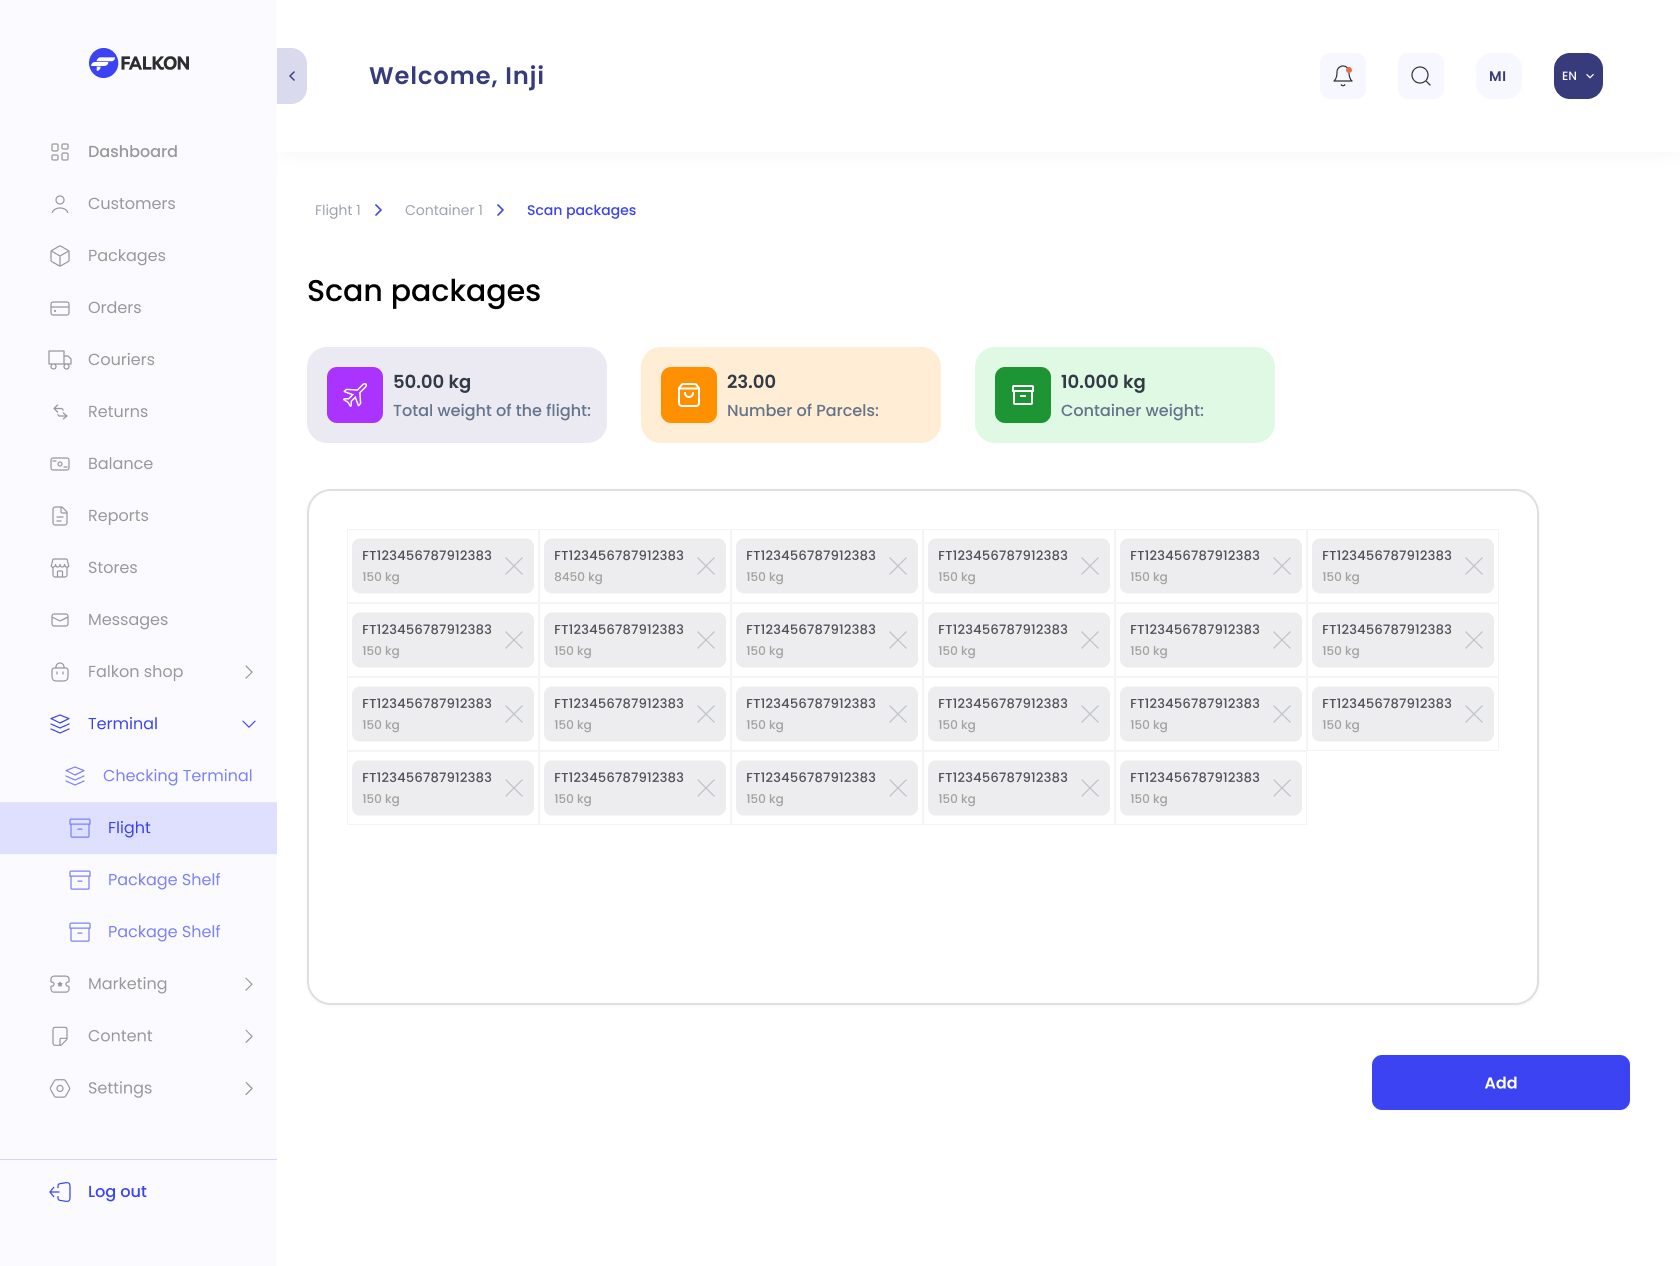The height and width of the screenshot is (1266, 1680).
Task: Click the Log out icon
Action: tap(60, 1191)
